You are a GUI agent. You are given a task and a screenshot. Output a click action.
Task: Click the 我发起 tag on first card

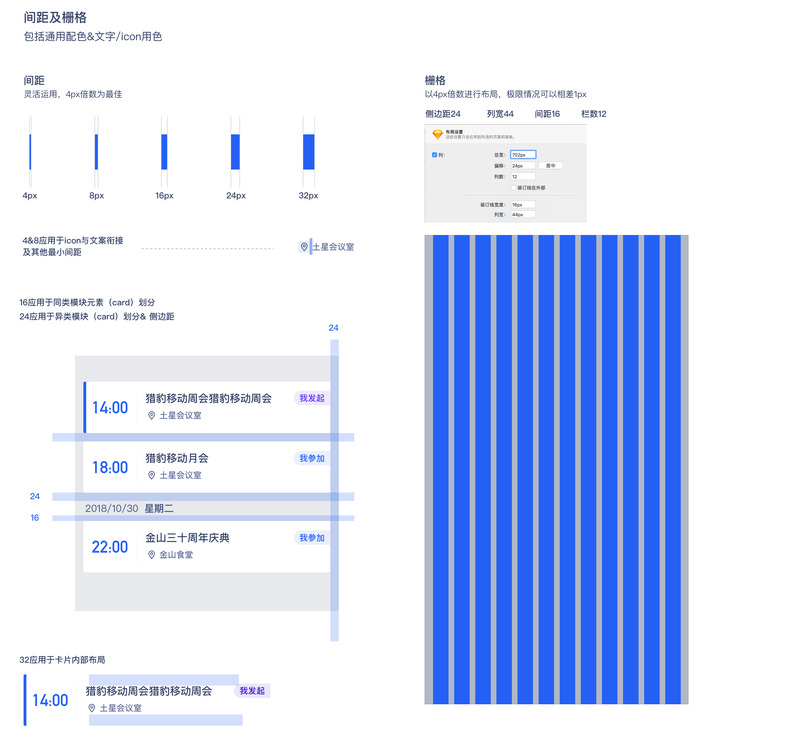click(x=312, y=398)
